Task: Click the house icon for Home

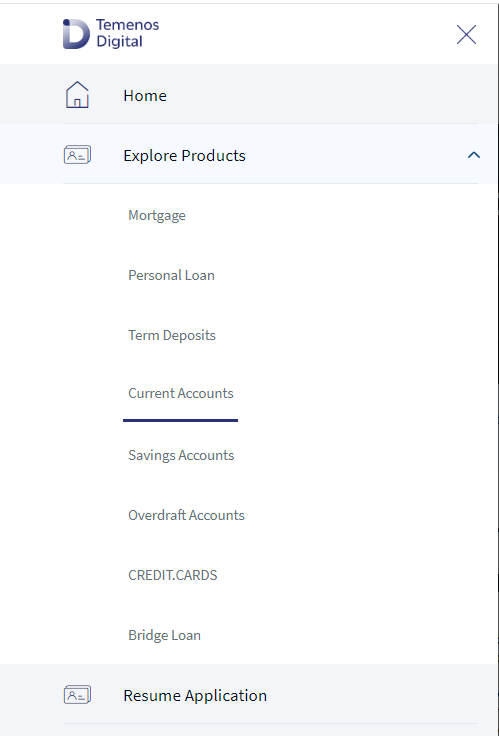Action: click(77, 94)
